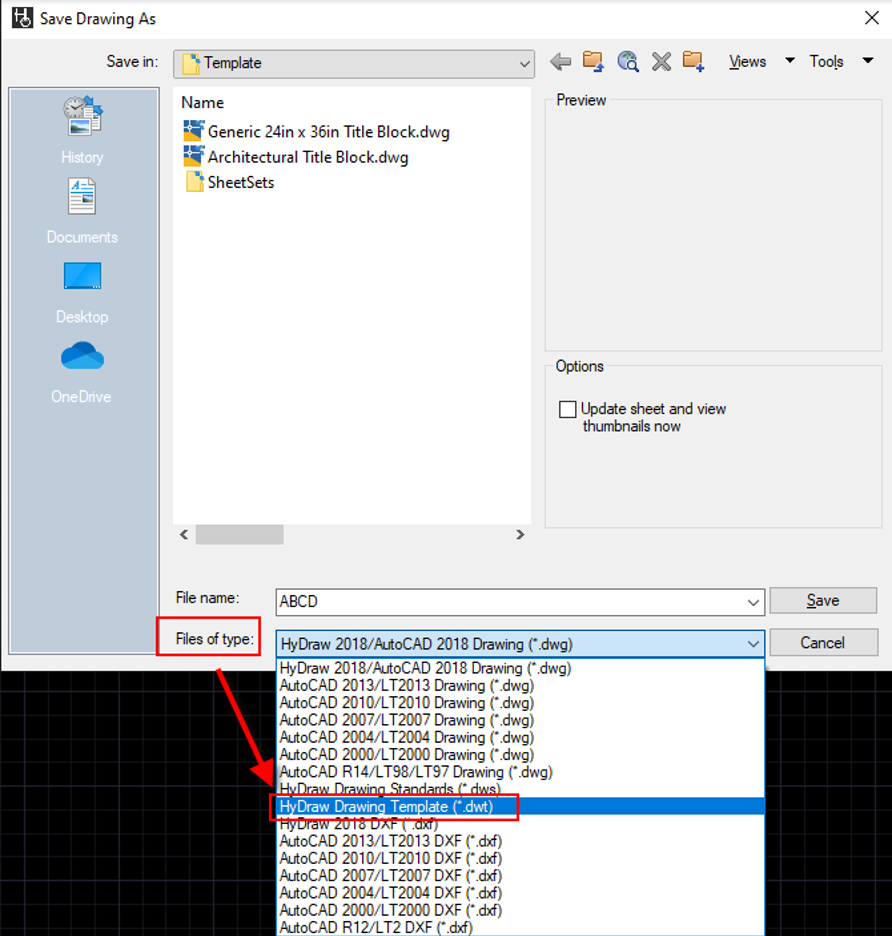Click the Tools dropdown arrow
892x936 pixels.
(868, 60)
